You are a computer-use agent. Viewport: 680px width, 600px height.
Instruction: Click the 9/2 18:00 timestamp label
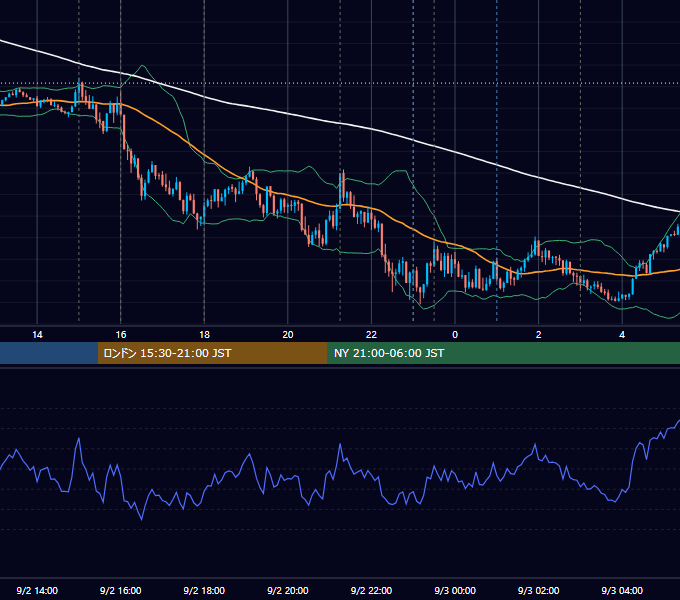(x=204, y=590)
